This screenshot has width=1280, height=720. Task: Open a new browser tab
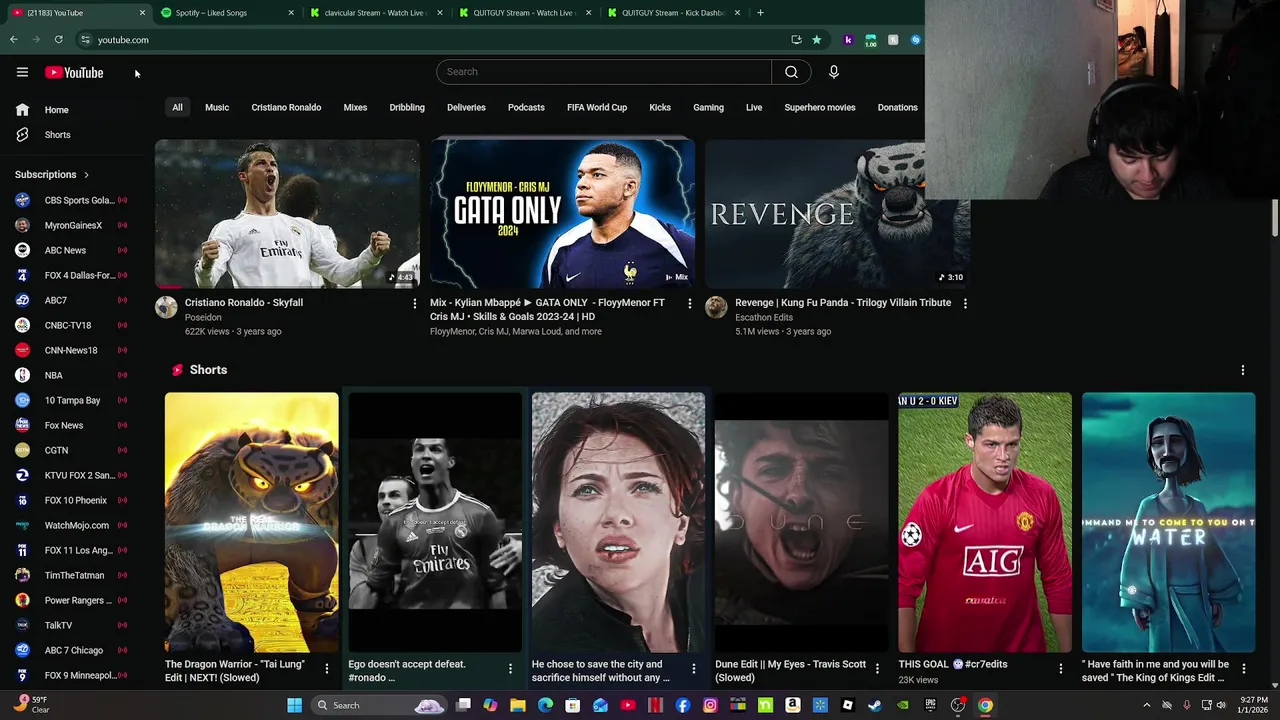[x=760, y=13]
